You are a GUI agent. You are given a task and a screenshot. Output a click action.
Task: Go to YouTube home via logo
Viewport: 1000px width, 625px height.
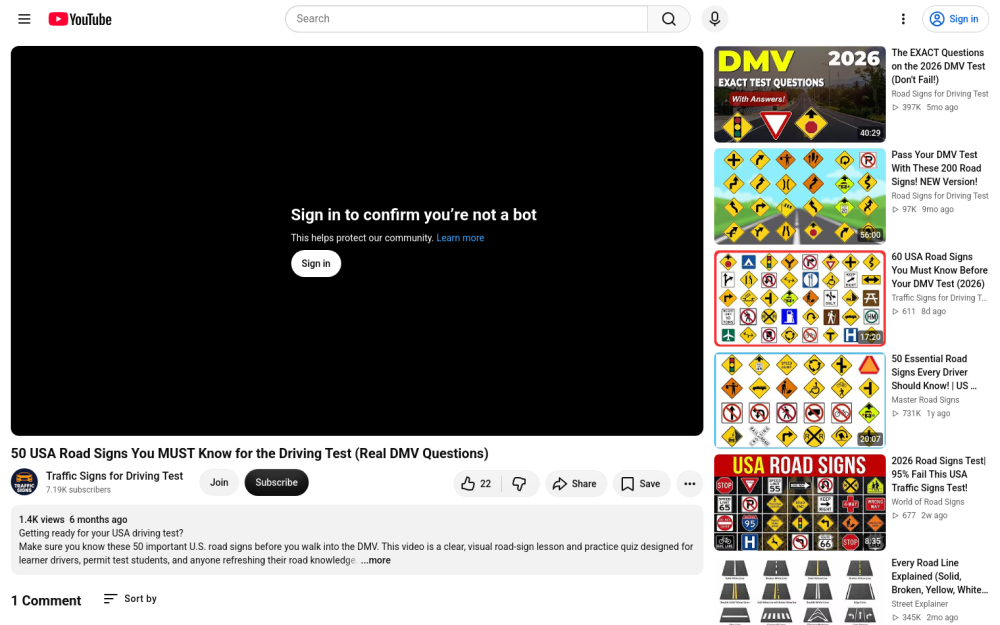coord(80,19)
